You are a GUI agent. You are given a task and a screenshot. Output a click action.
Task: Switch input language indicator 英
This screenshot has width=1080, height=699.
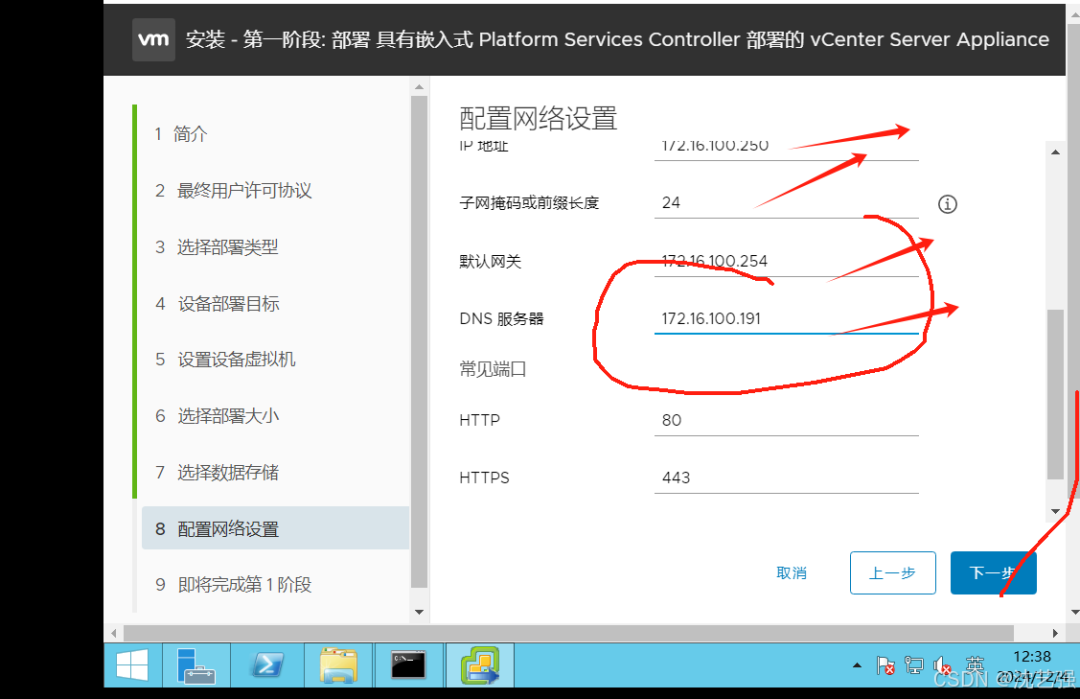(975, 665)
